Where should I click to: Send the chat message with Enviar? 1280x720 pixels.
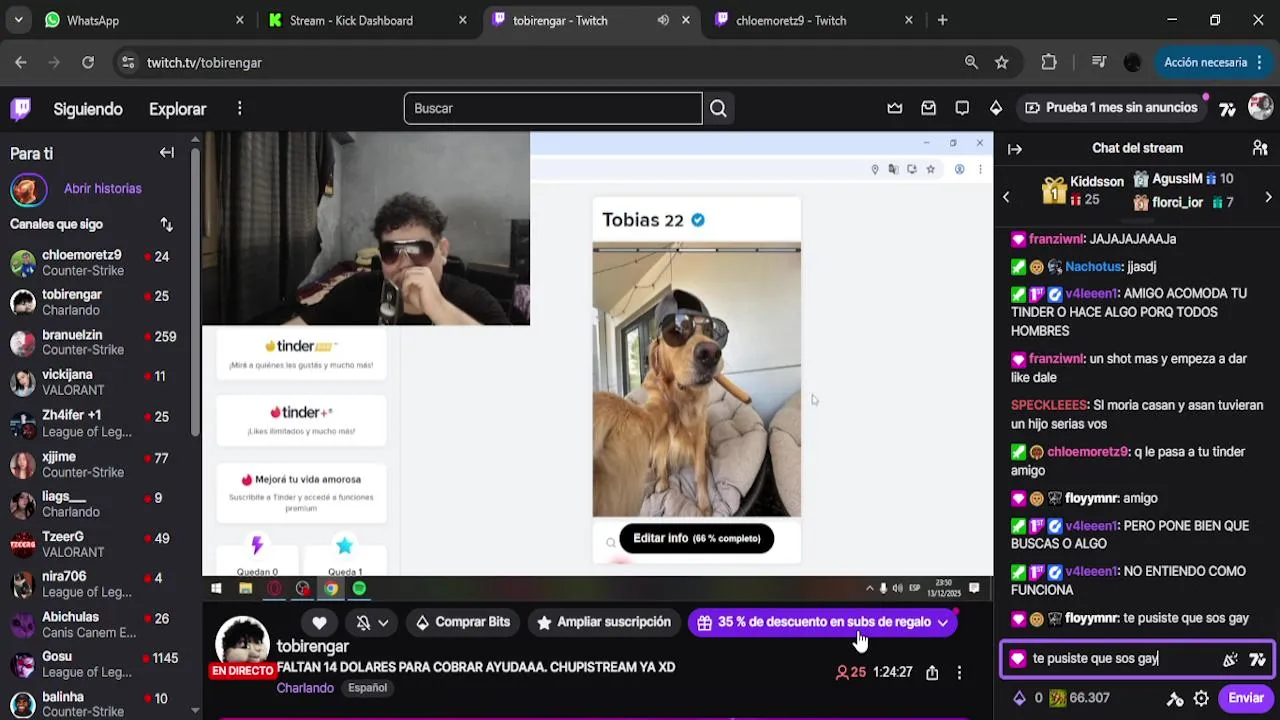pyautogui.click(x=1245, y=699)
